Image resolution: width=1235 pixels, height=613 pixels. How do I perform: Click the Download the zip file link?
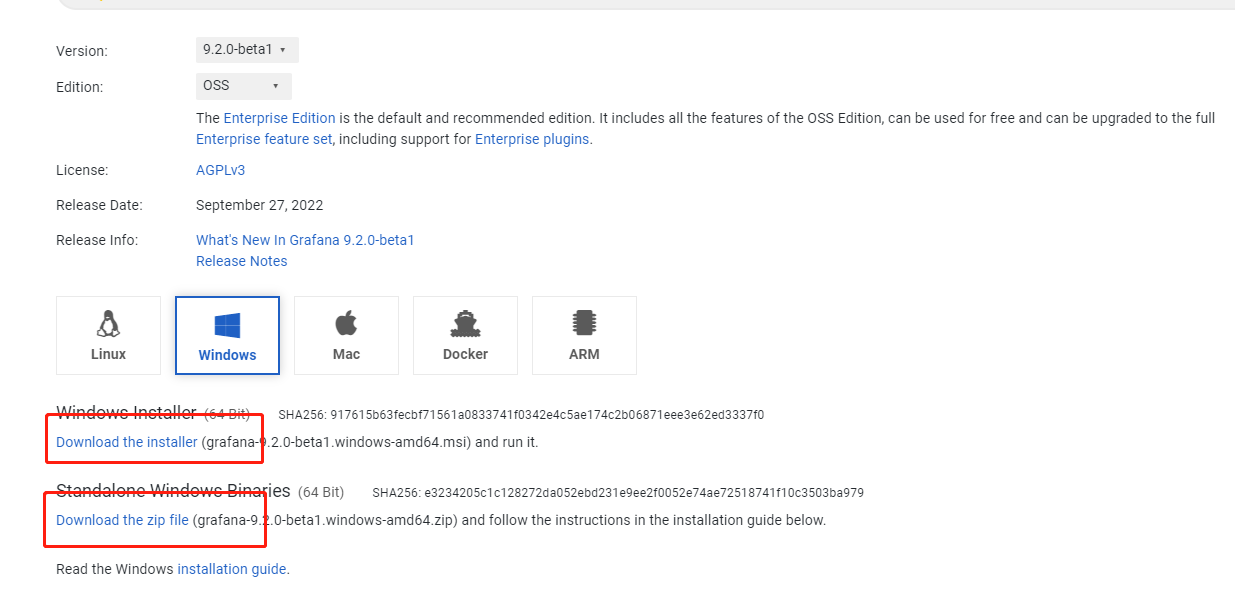[122, 520]
